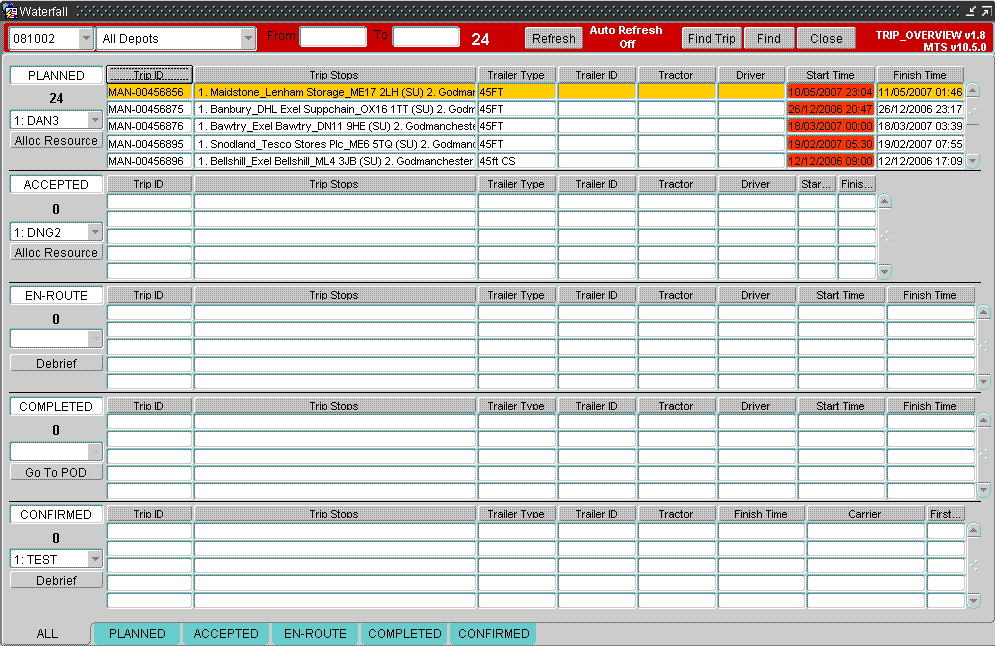Click Alloc Resource in ACCEPTED section

click(56, 253)
